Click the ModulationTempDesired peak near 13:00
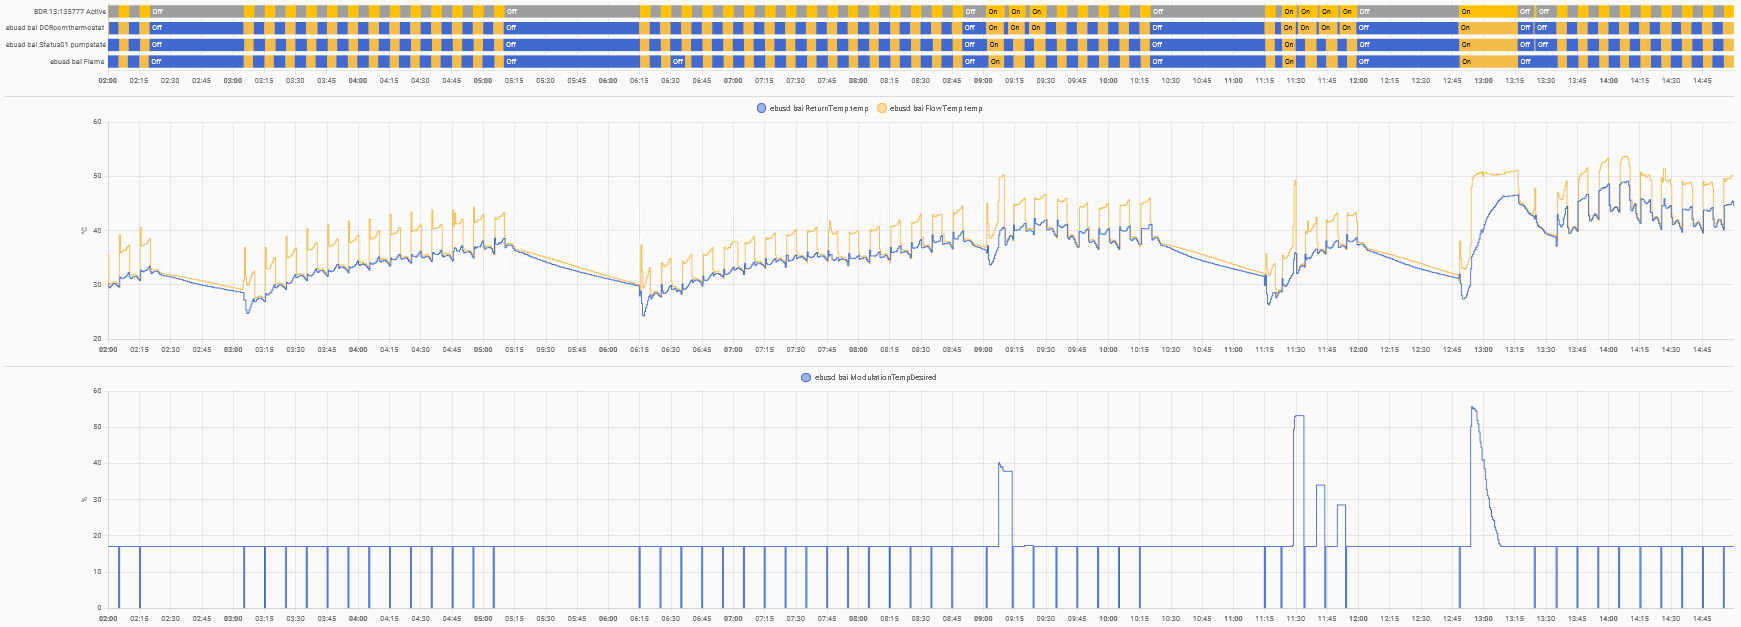The height and width of the screenshot is (627, 1741). coord(1473,409)
